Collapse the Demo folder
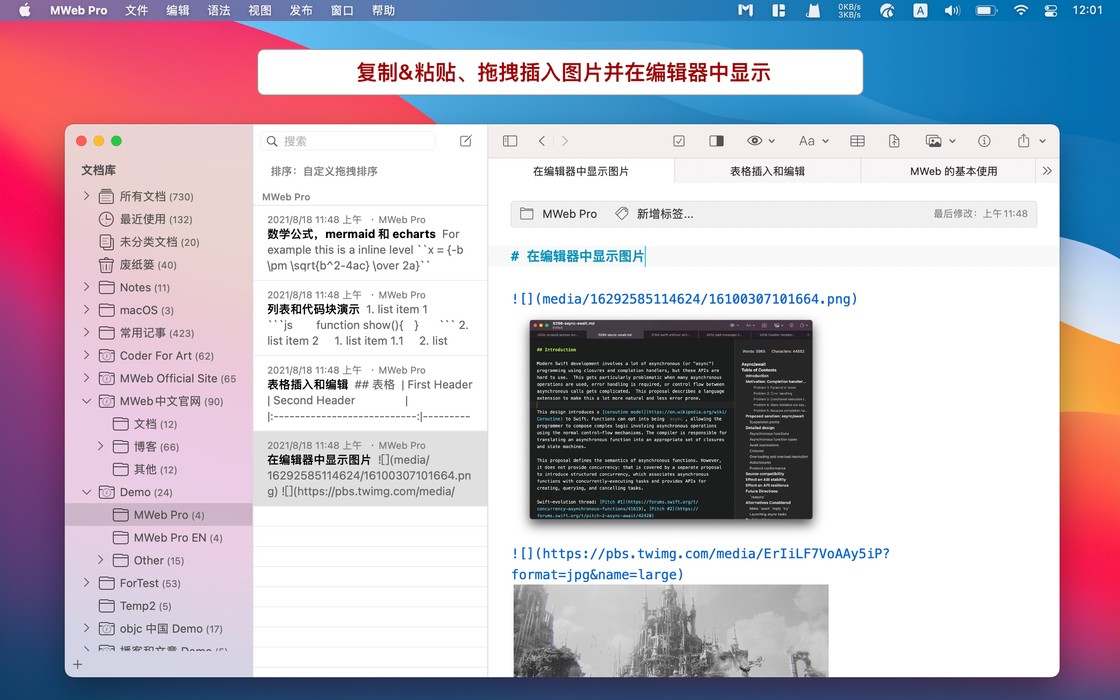The height and width of the screenshot is (700, 1120). [x=86, y=492]
